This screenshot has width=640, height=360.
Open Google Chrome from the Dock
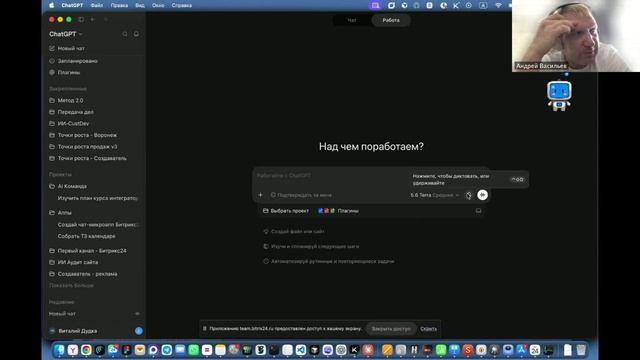point(86,350)
